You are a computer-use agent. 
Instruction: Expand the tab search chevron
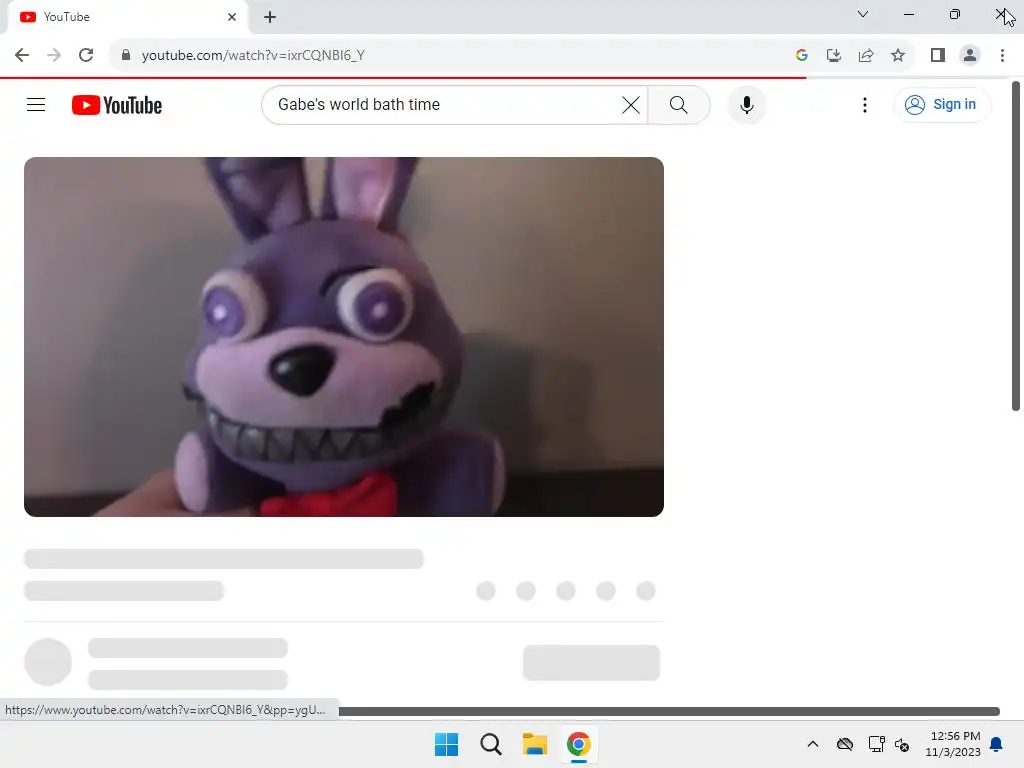pyautogui.click(x=863, y=14)
